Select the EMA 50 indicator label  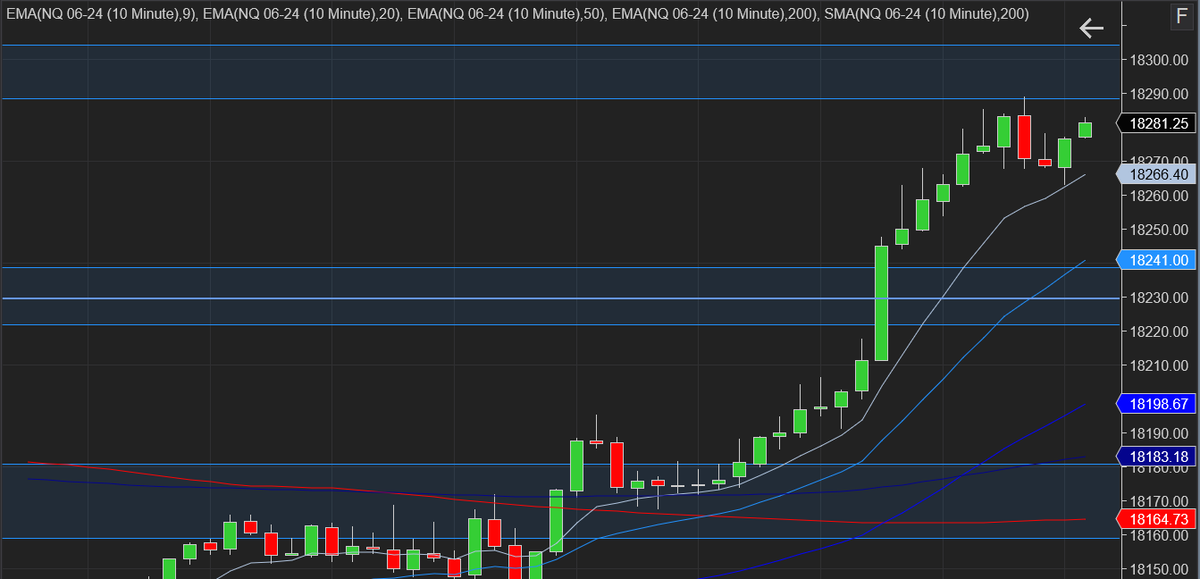pyautogui.click(x=506, y=14)
